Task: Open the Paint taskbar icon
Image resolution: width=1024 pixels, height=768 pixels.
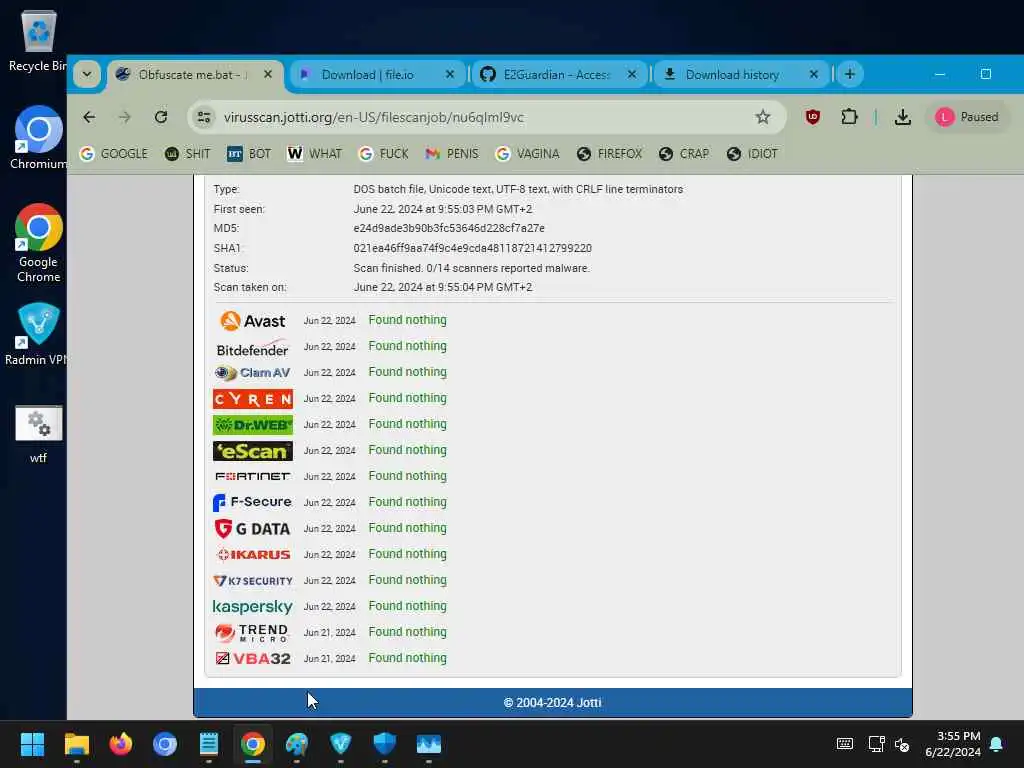Action: point(296,744)
